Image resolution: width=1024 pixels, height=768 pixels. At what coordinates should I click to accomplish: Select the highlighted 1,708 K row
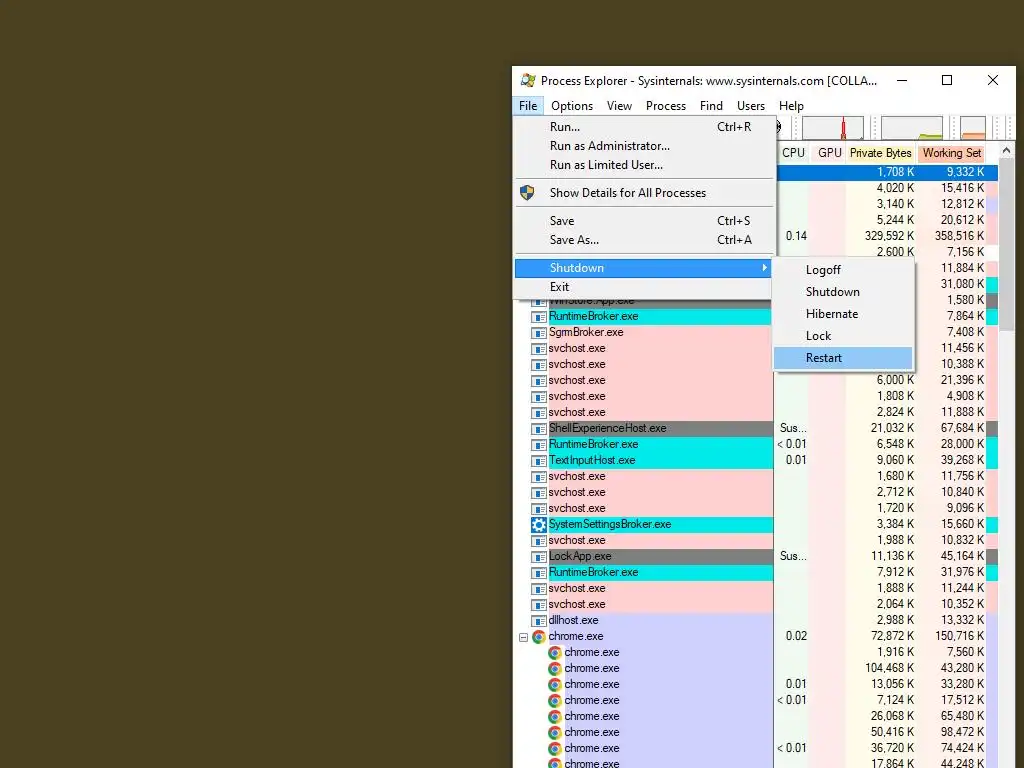tap(888, 172)
